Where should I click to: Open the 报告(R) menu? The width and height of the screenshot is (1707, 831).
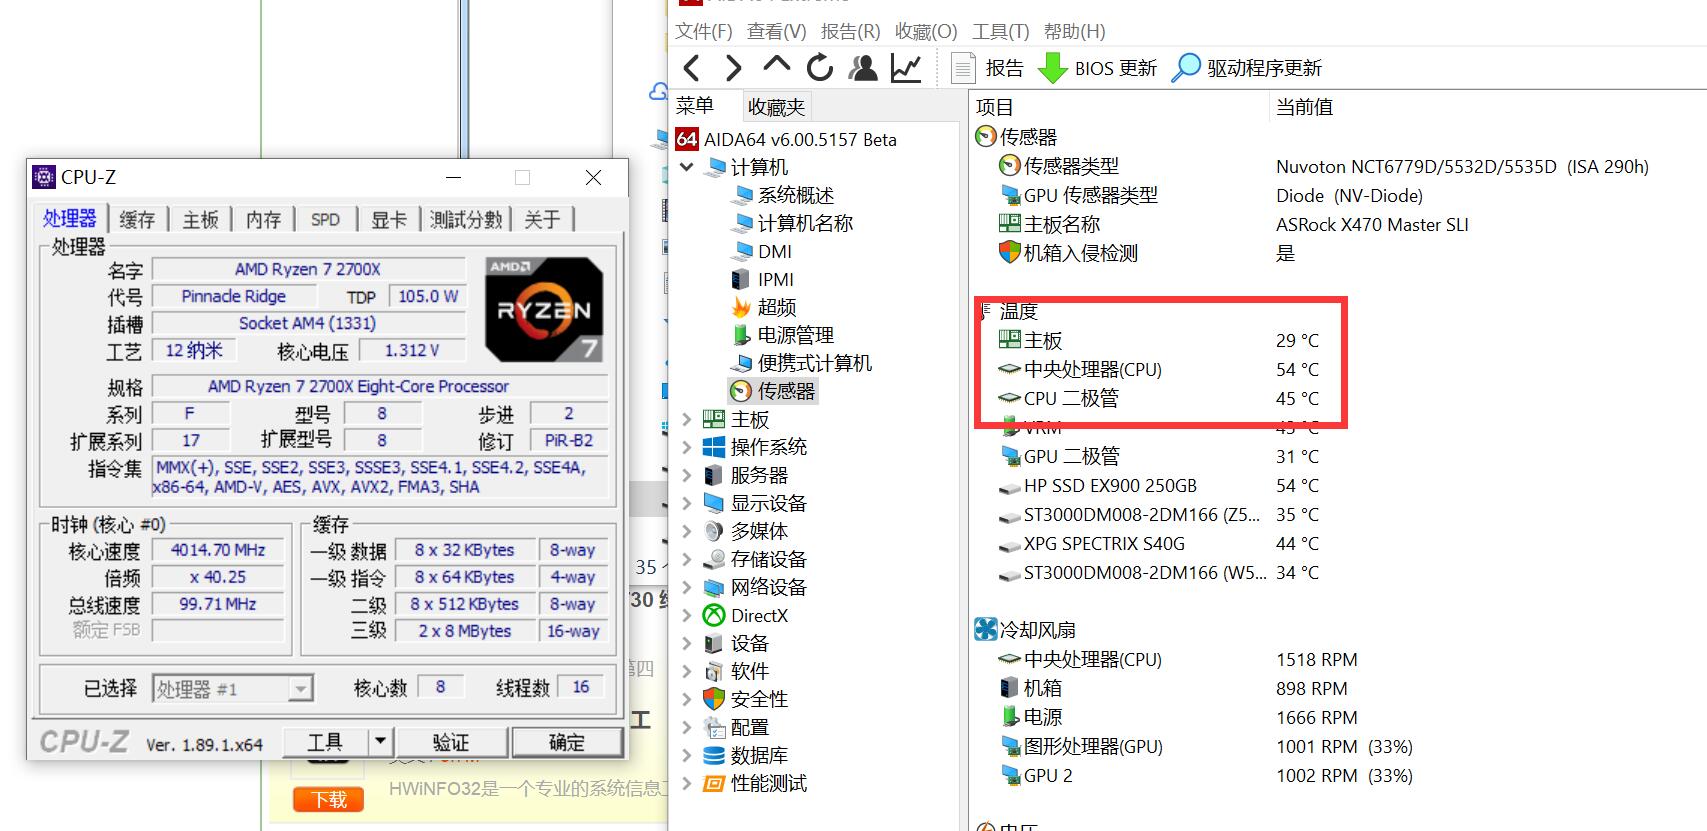(851, 31)
